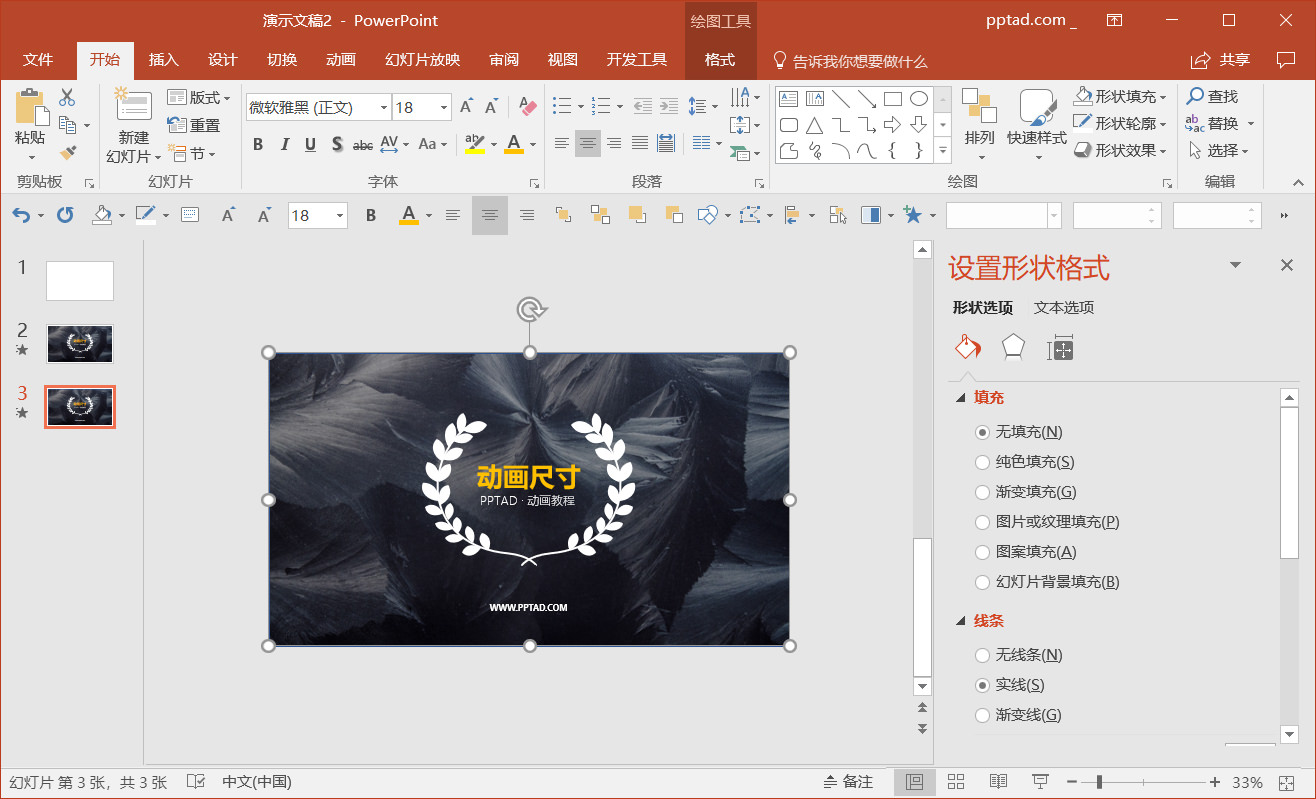Viewport: 1316px width, 799px height.
Task: Open the font name dropdown
Action: [384, 107]
